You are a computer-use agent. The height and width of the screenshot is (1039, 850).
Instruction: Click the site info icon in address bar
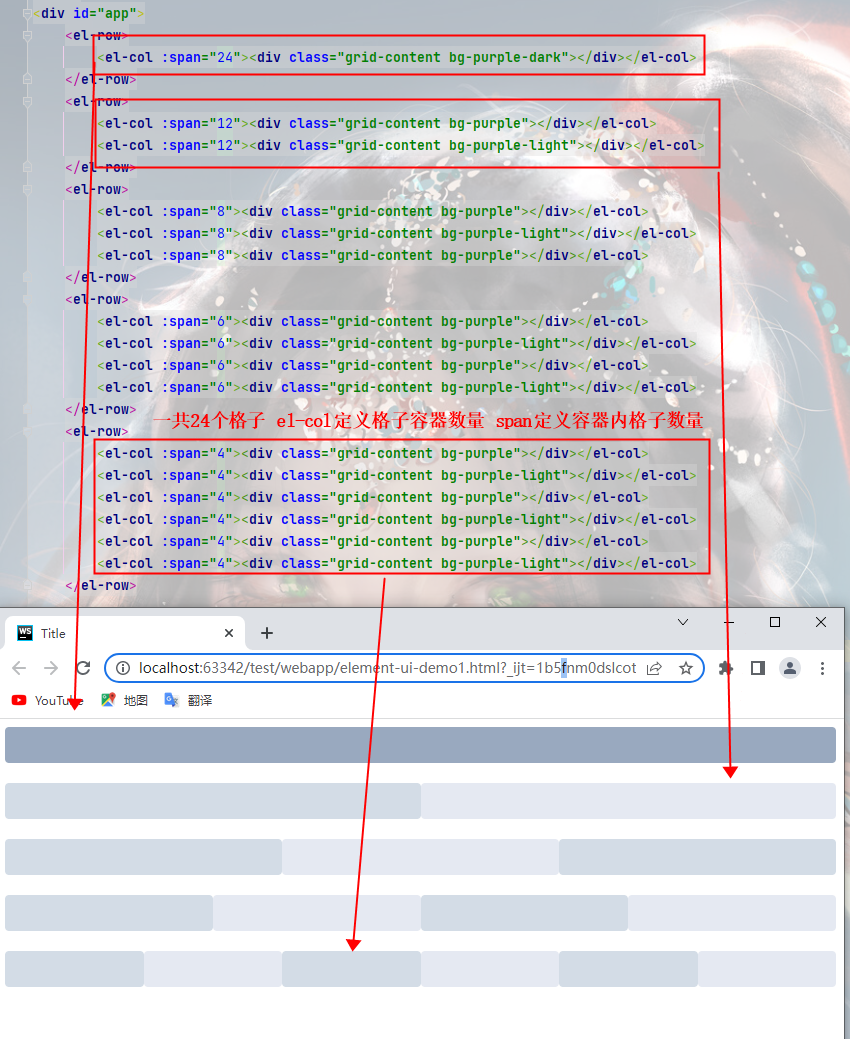tap(123, 668)
